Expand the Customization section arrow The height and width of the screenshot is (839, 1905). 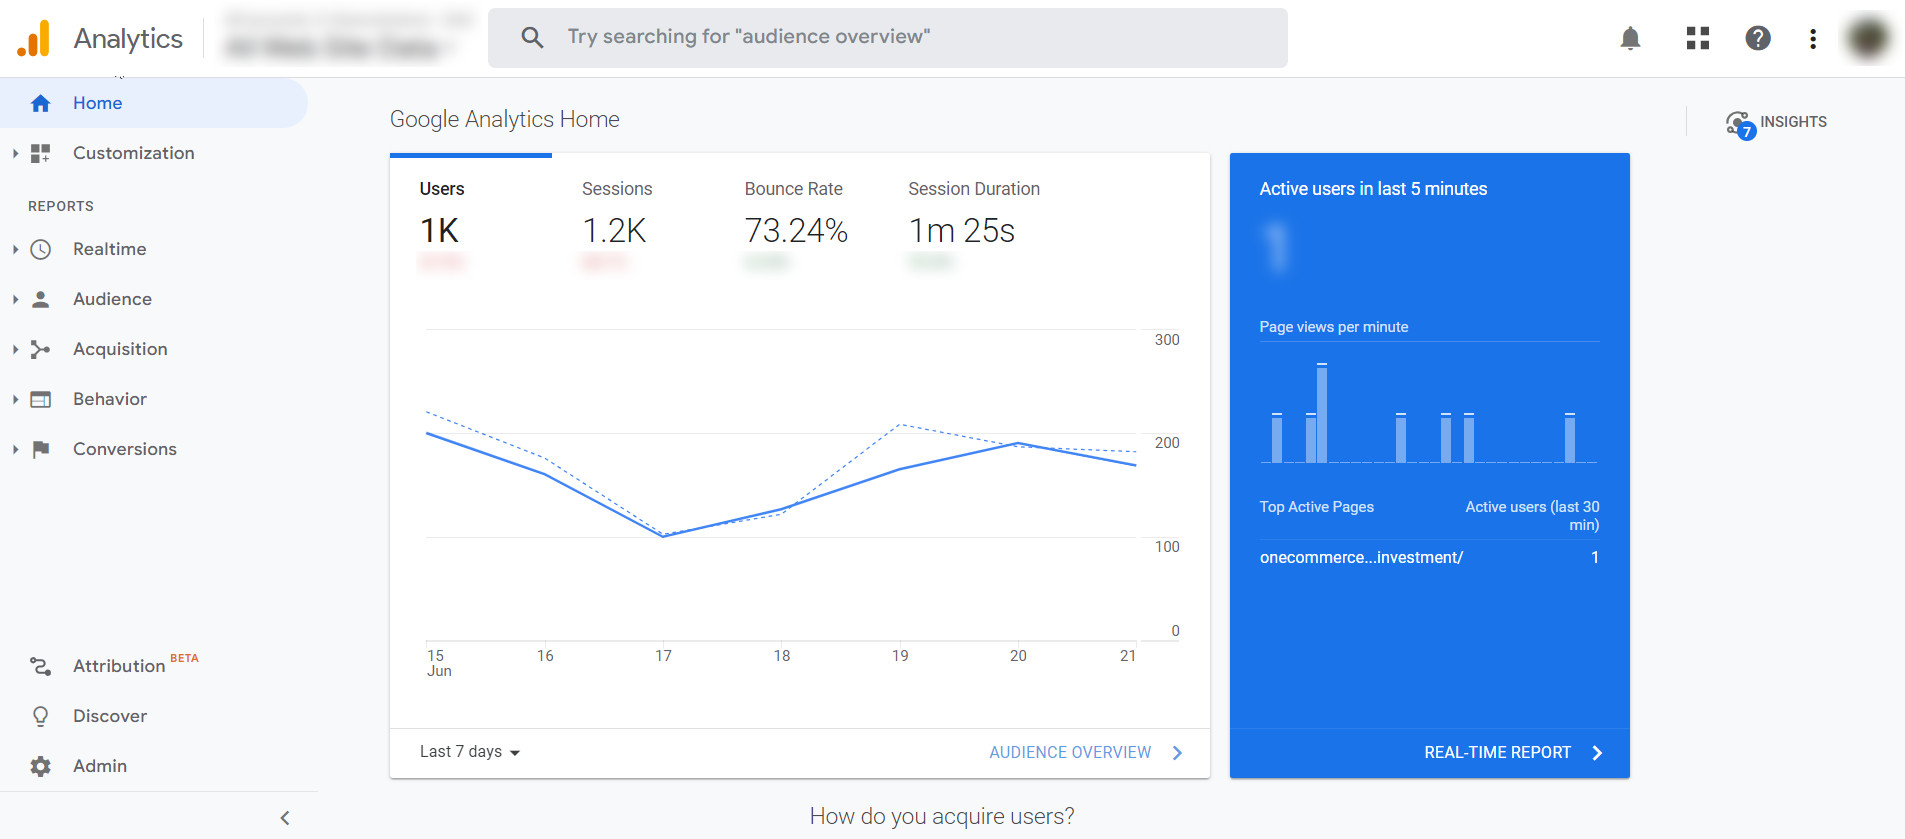[x=15, y=153]
